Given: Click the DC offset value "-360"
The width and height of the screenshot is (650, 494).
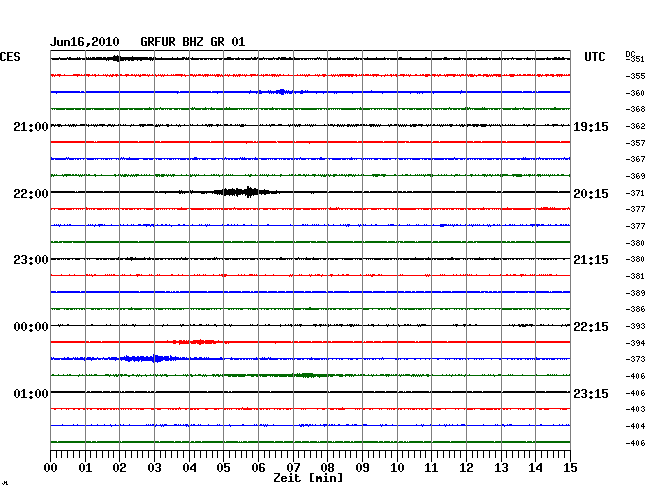Looking at the screenshot, I should click(635, 93).
